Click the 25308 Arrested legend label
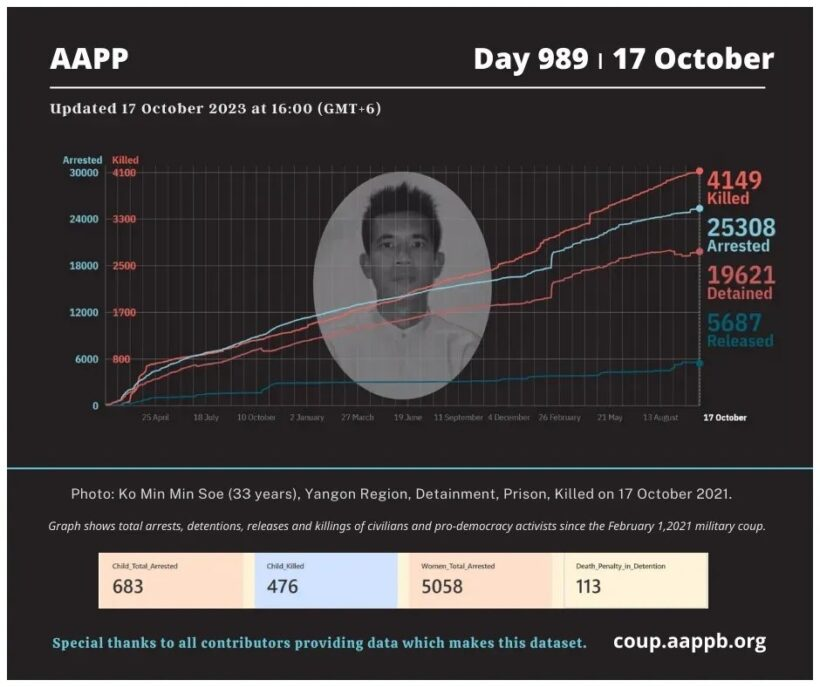 pos(741,235)
